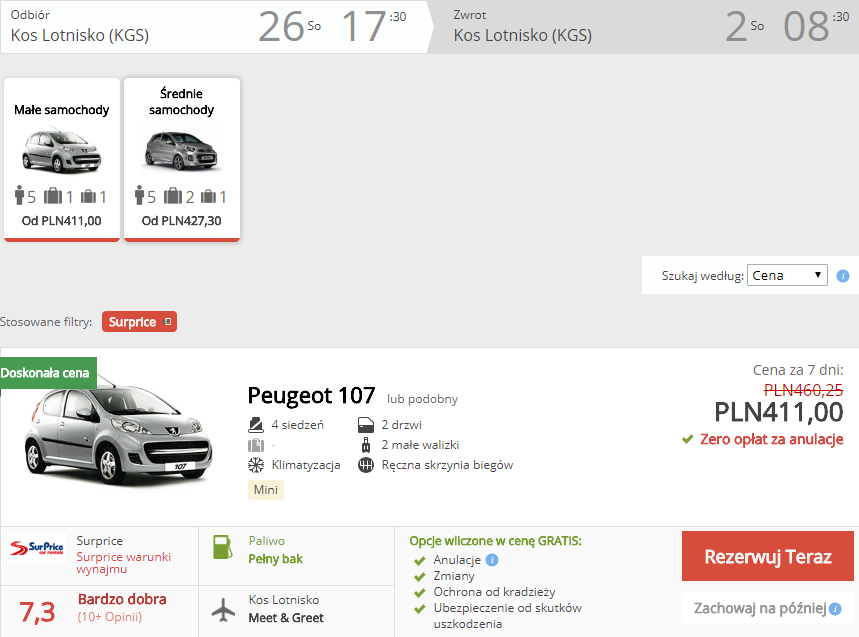Click the Mini category label
The height and width of the screenshot is (637, 859).
click(x=266, y=490)
